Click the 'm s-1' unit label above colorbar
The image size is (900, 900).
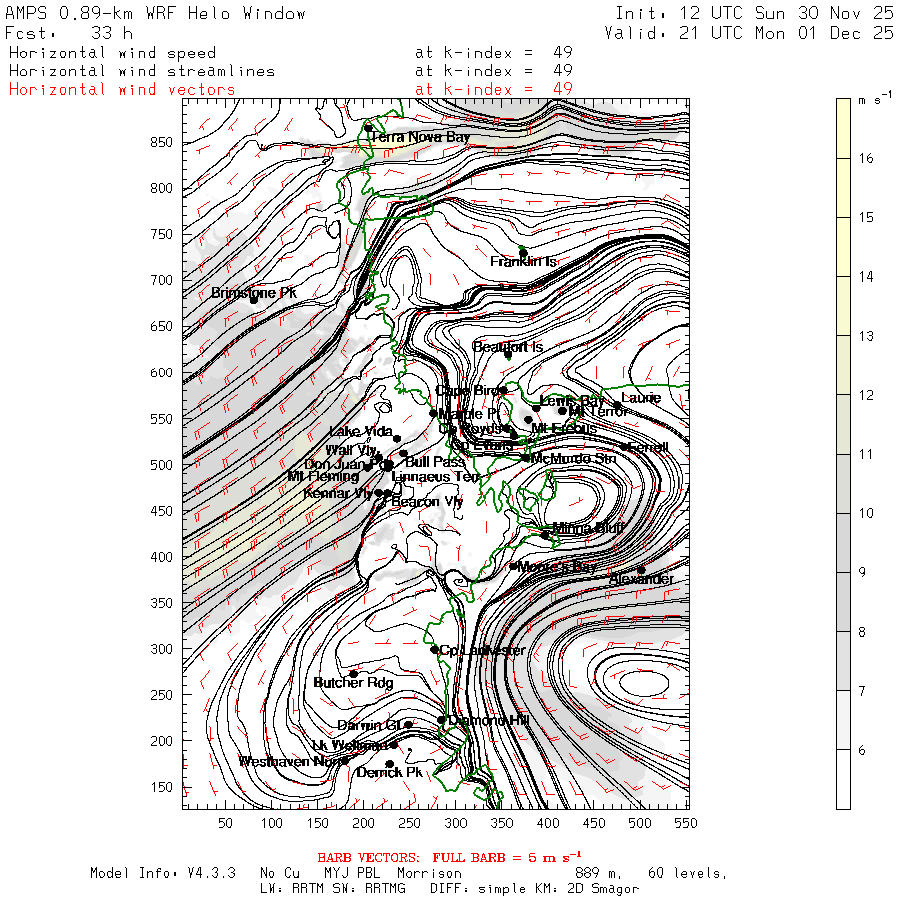[x=875, y=99]
